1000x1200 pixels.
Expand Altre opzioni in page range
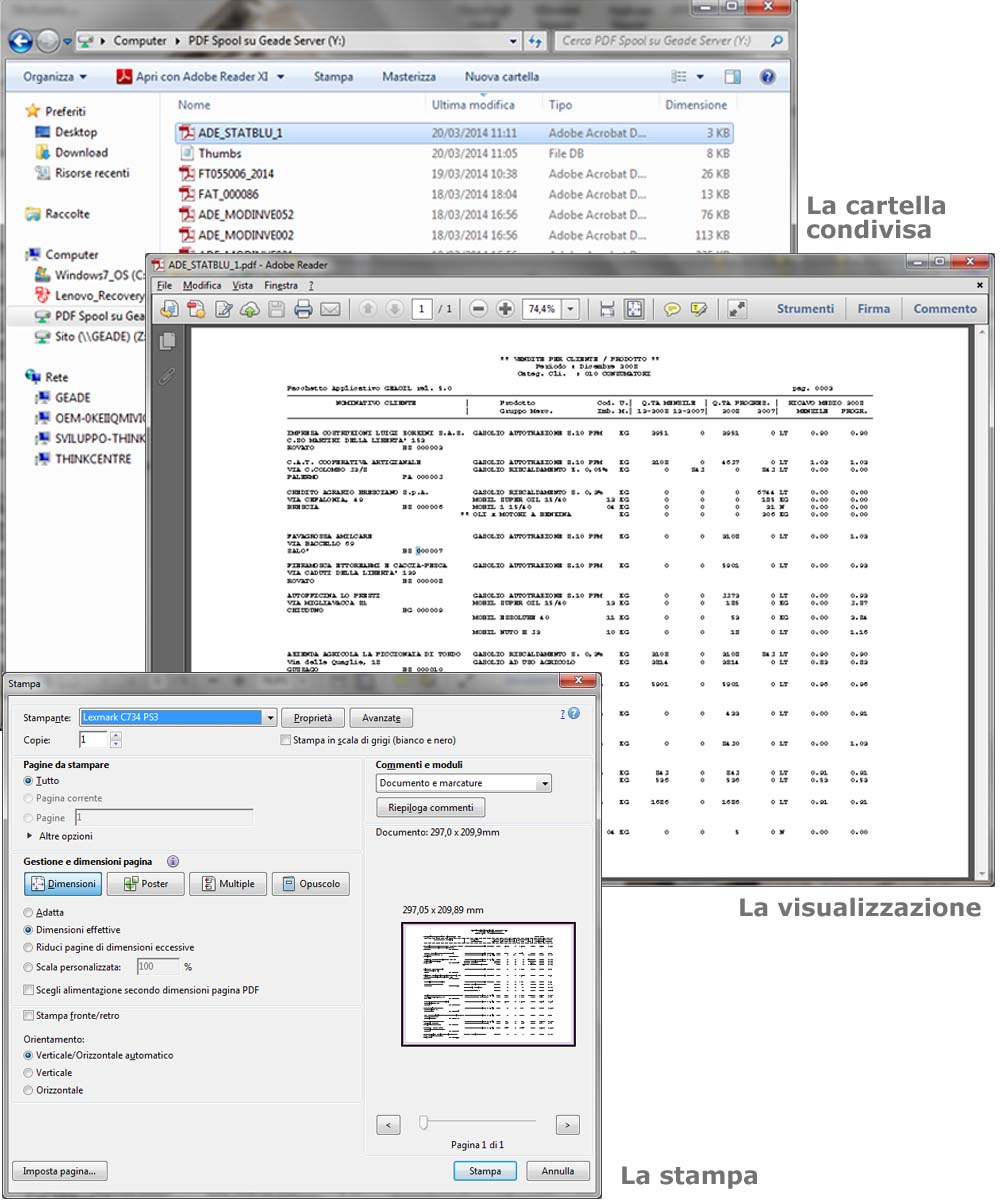(x=29, y=836)
